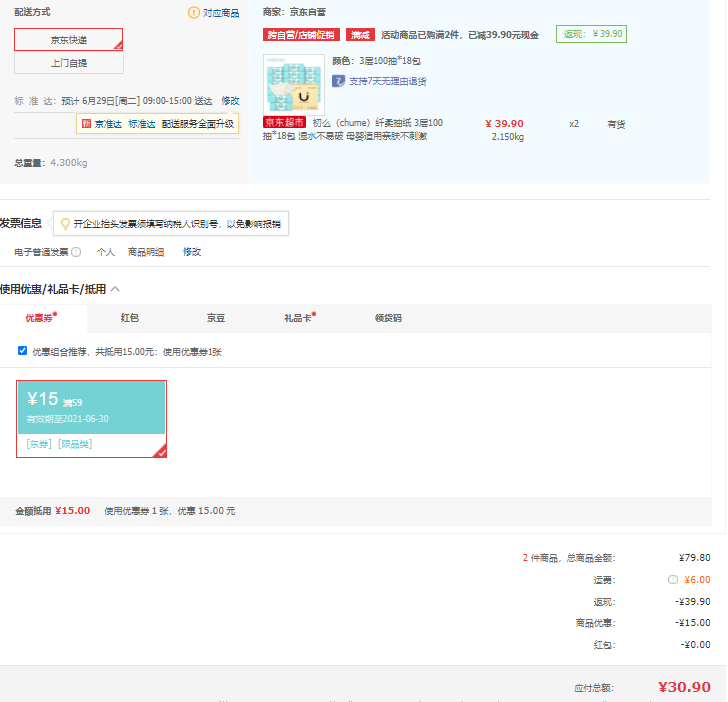Click the help icon beside 电子普通发票
Viewport: 728px width, 702px height.
click(x=76, y=252)
